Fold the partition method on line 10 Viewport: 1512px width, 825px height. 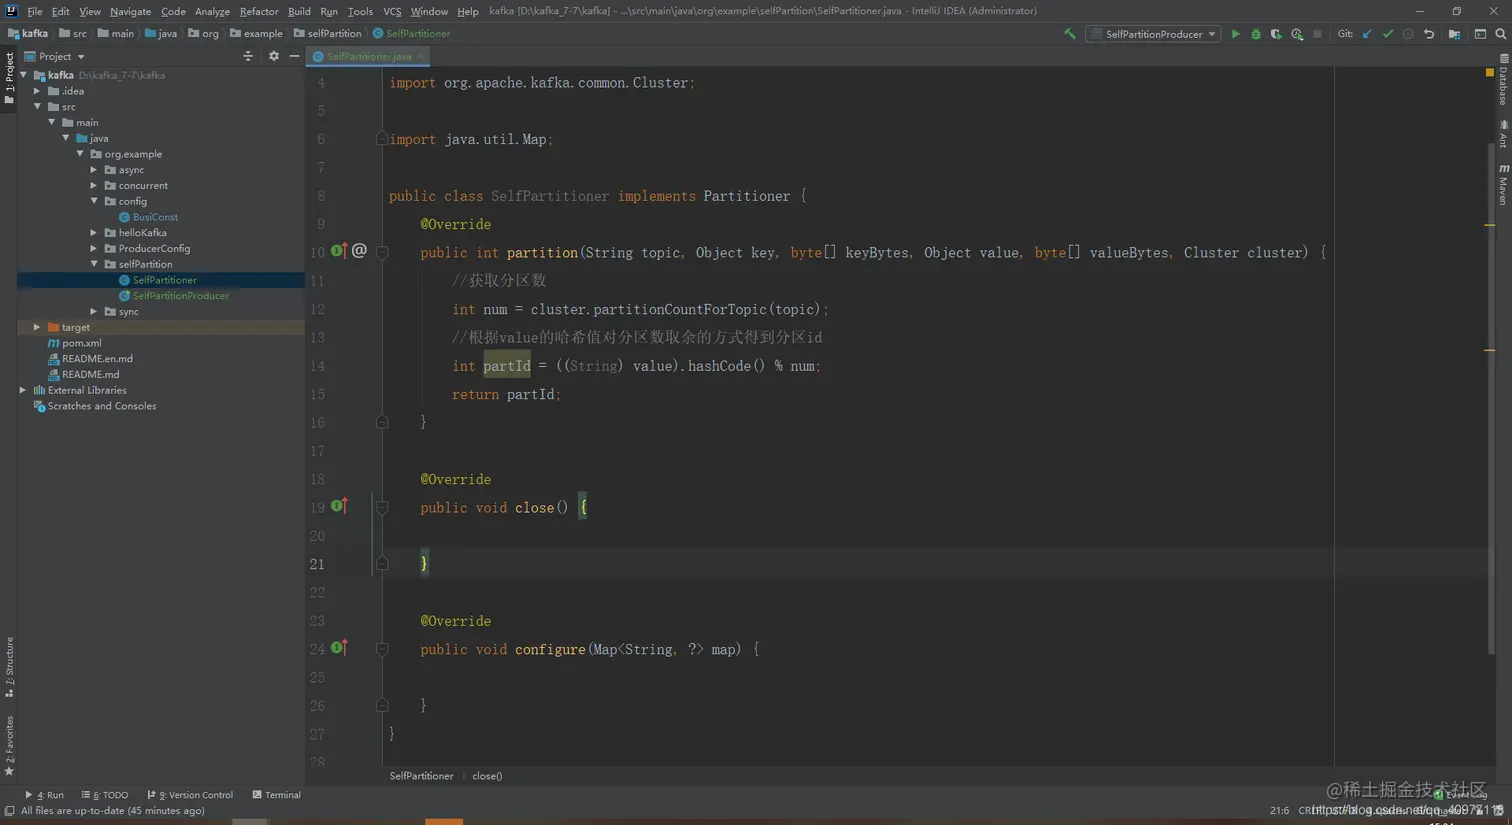click(382, 252)
